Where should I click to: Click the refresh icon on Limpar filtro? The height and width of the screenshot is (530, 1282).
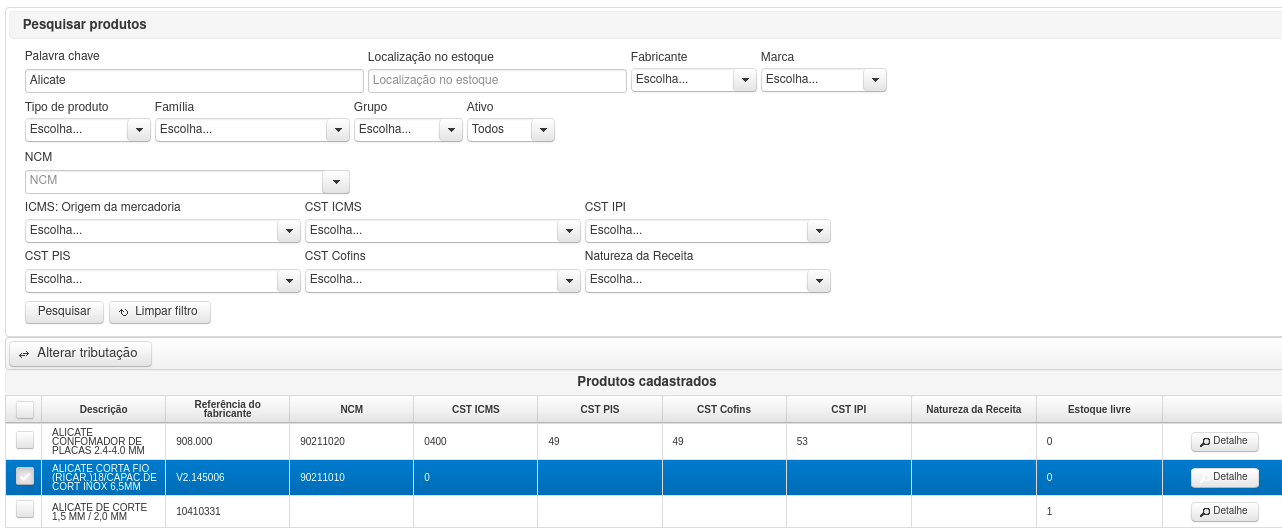tap(124, 313)
